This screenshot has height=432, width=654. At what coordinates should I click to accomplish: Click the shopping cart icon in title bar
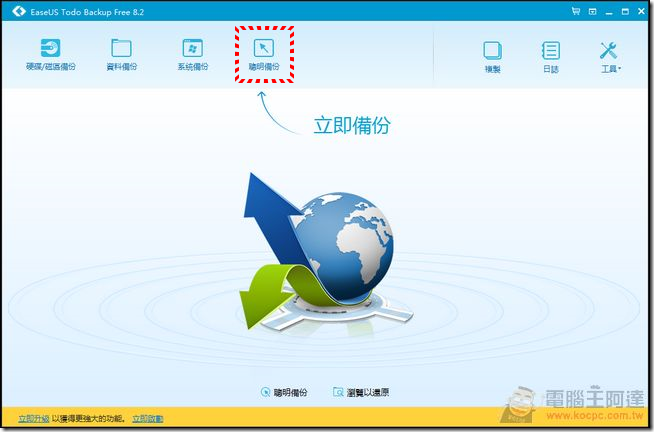(x=576, y=11)
